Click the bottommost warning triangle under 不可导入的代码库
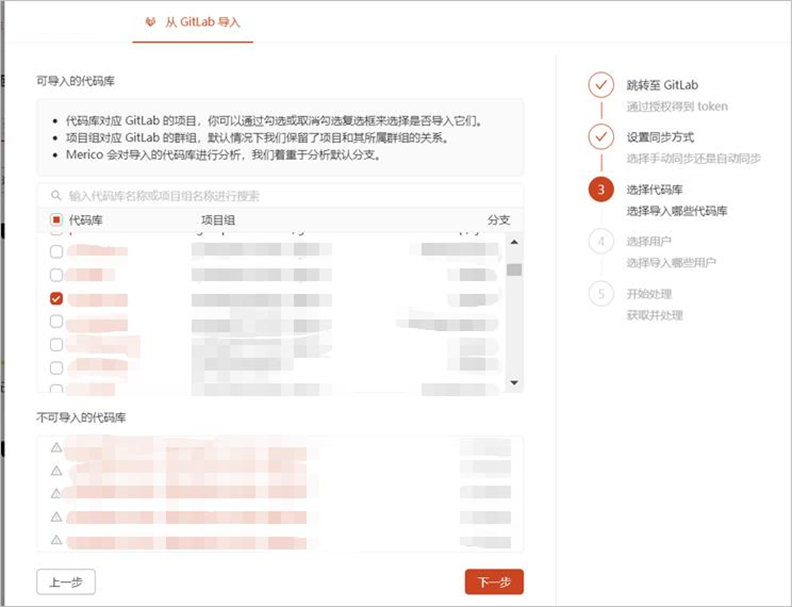The image size is (792, 607). point(57,540)
